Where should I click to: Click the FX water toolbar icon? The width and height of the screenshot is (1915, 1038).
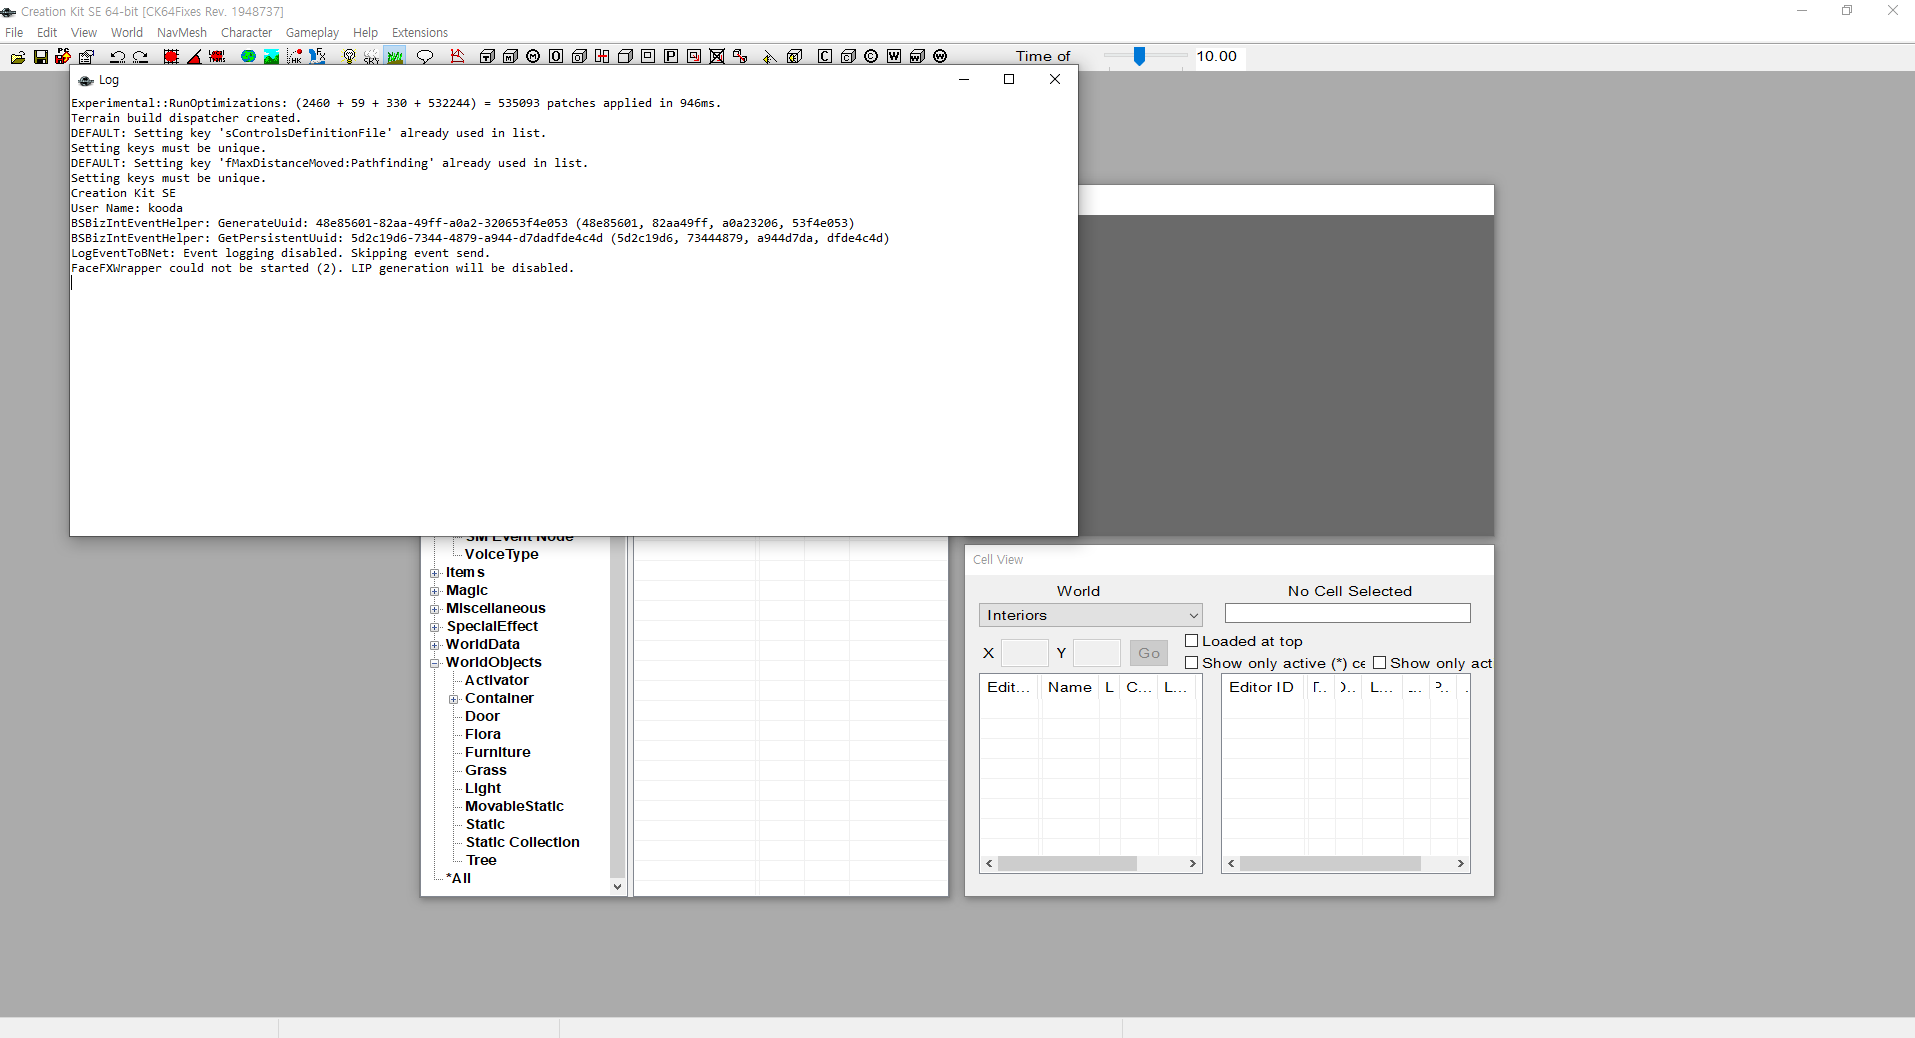click(x=317, y=57)
